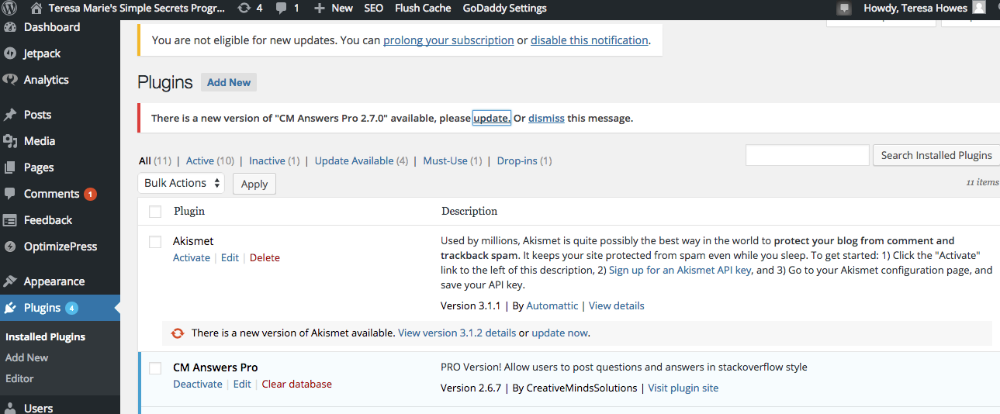Click the orange update icon in Akismet notice
This screenshot has width=1000, height=414.
pos(178,333)
